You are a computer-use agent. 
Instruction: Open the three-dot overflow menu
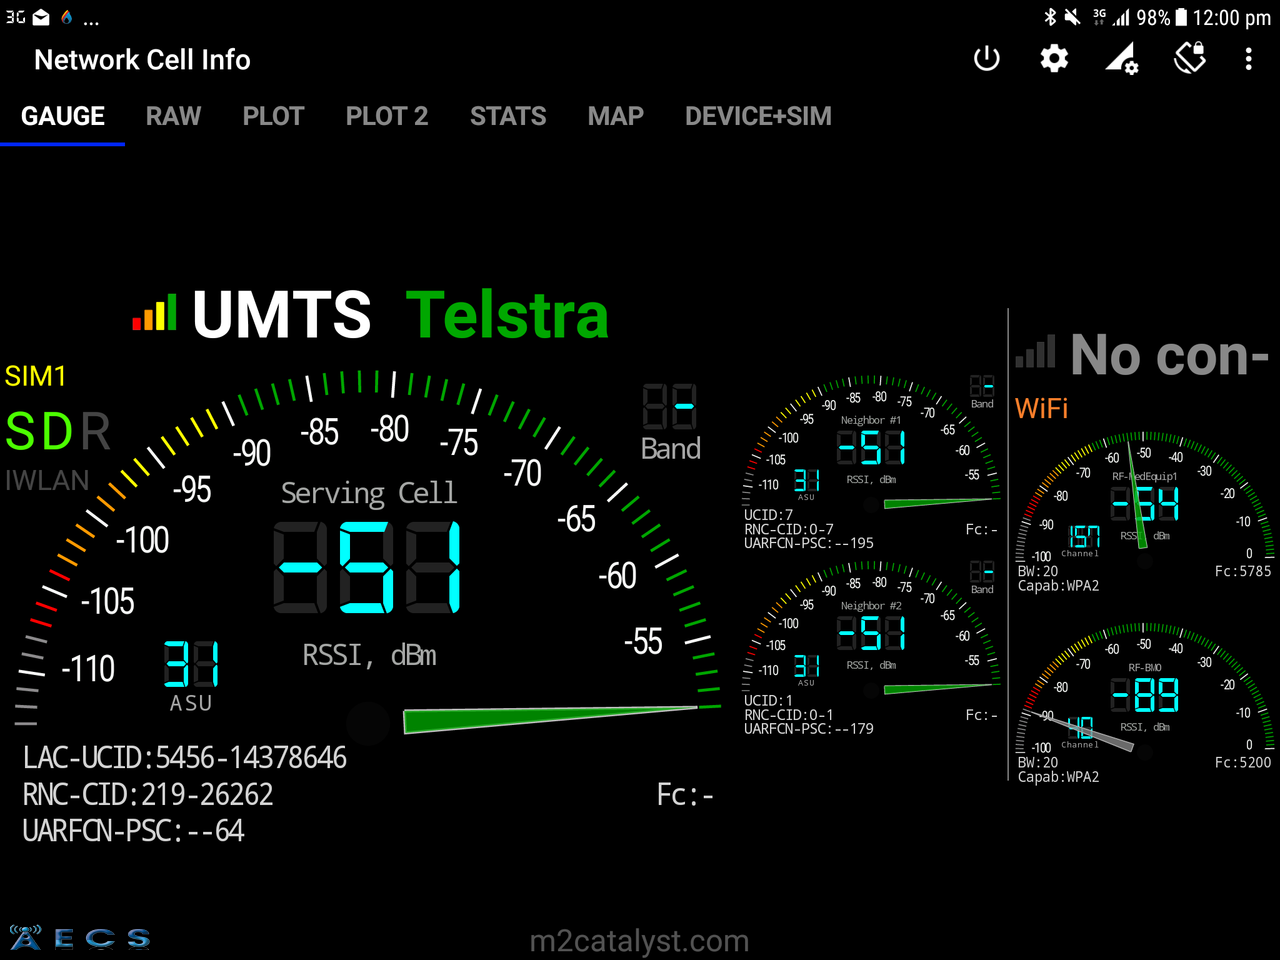click(1248, 59)
